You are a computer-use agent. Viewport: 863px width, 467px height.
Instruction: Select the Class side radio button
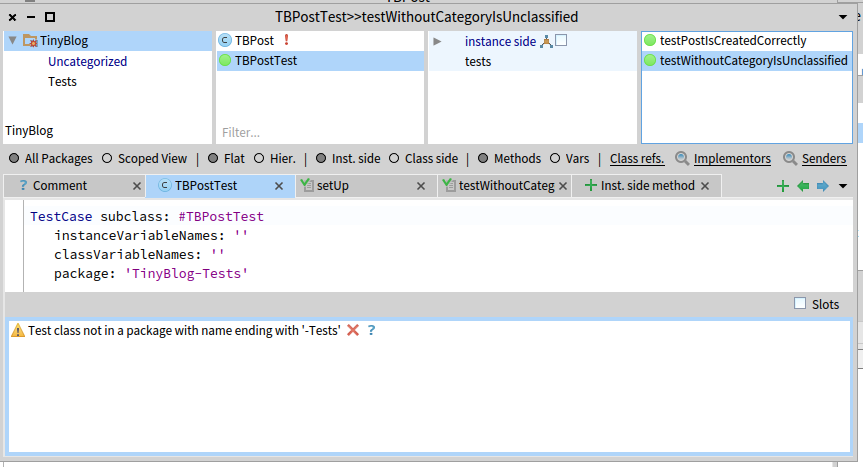pos(394,158)
